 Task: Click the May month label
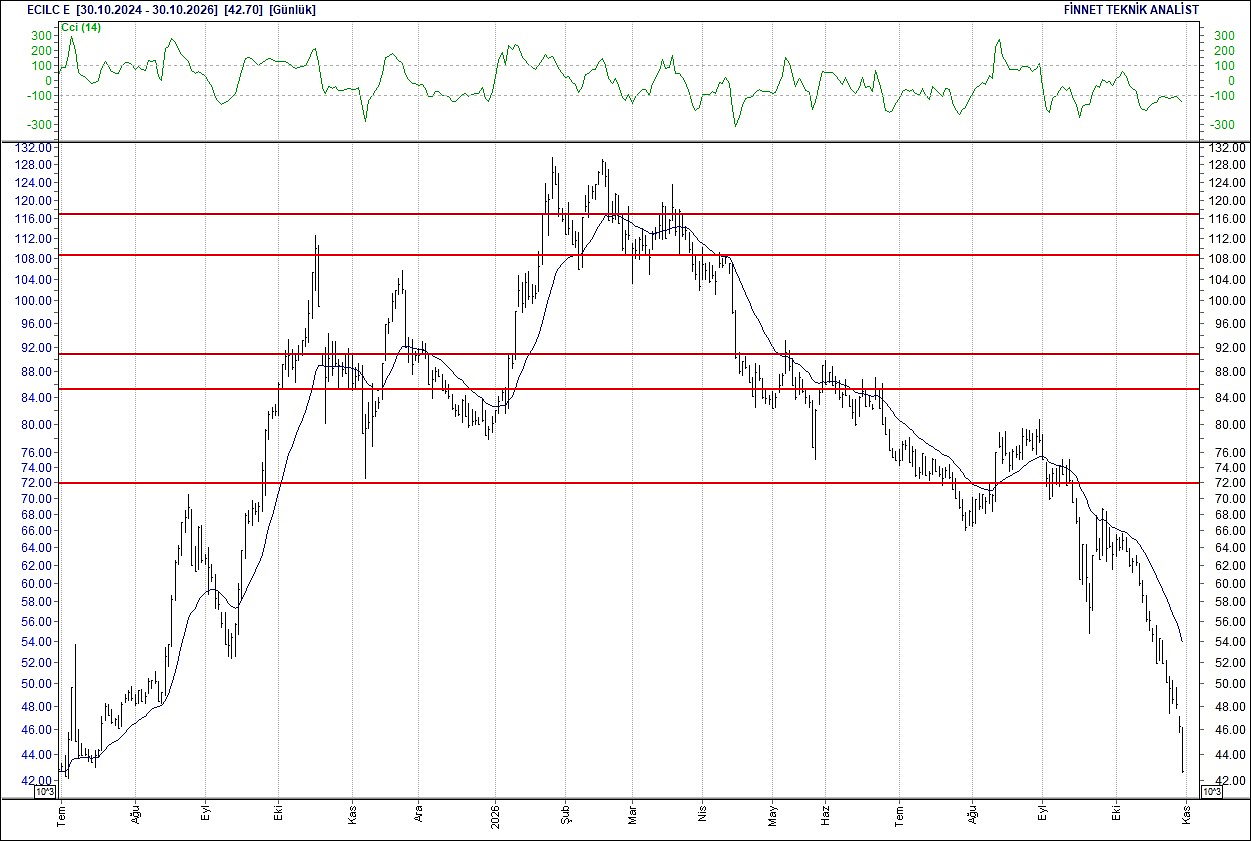(773, 817)
